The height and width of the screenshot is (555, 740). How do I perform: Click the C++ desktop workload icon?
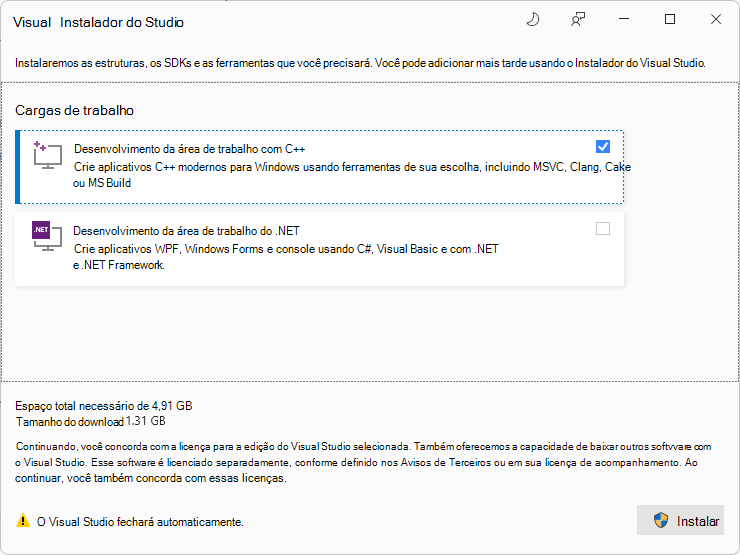pos(48,155)
